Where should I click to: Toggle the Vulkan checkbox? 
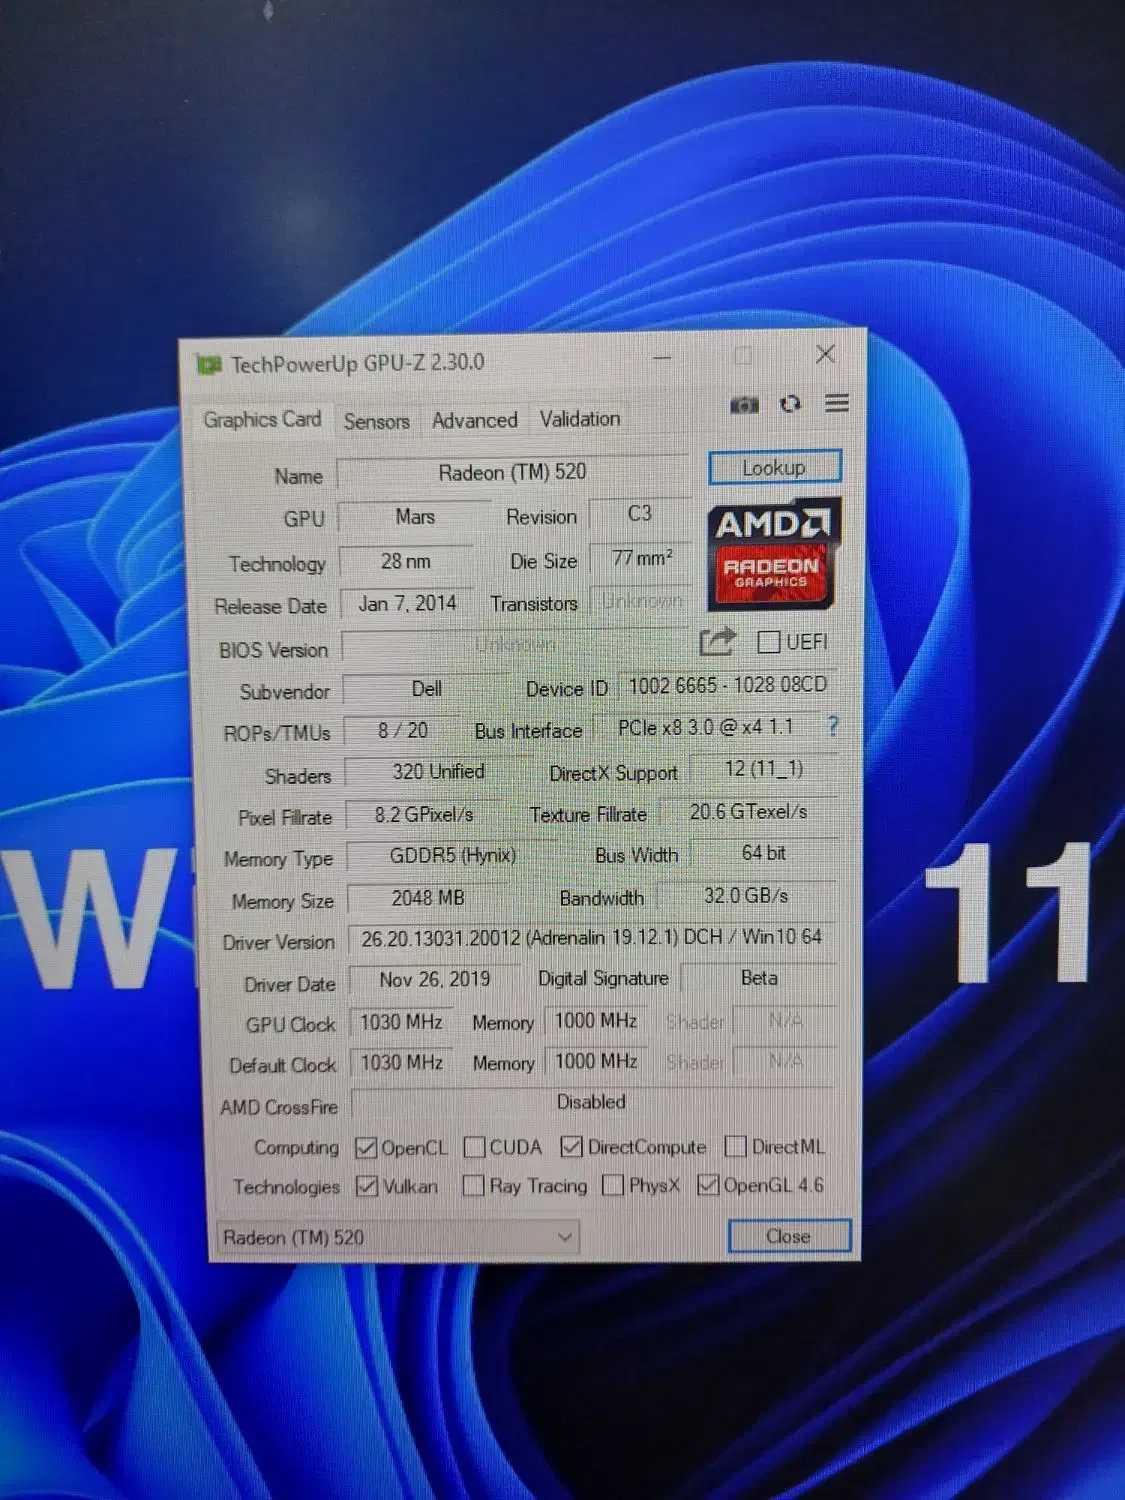(367, 1187)
